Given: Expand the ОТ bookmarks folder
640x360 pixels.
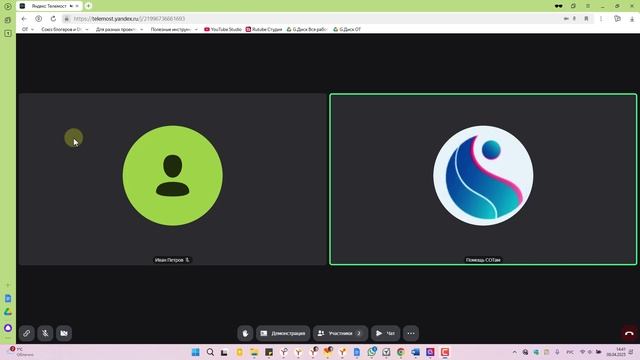Looking at the screenshot, I should point(28,29).
